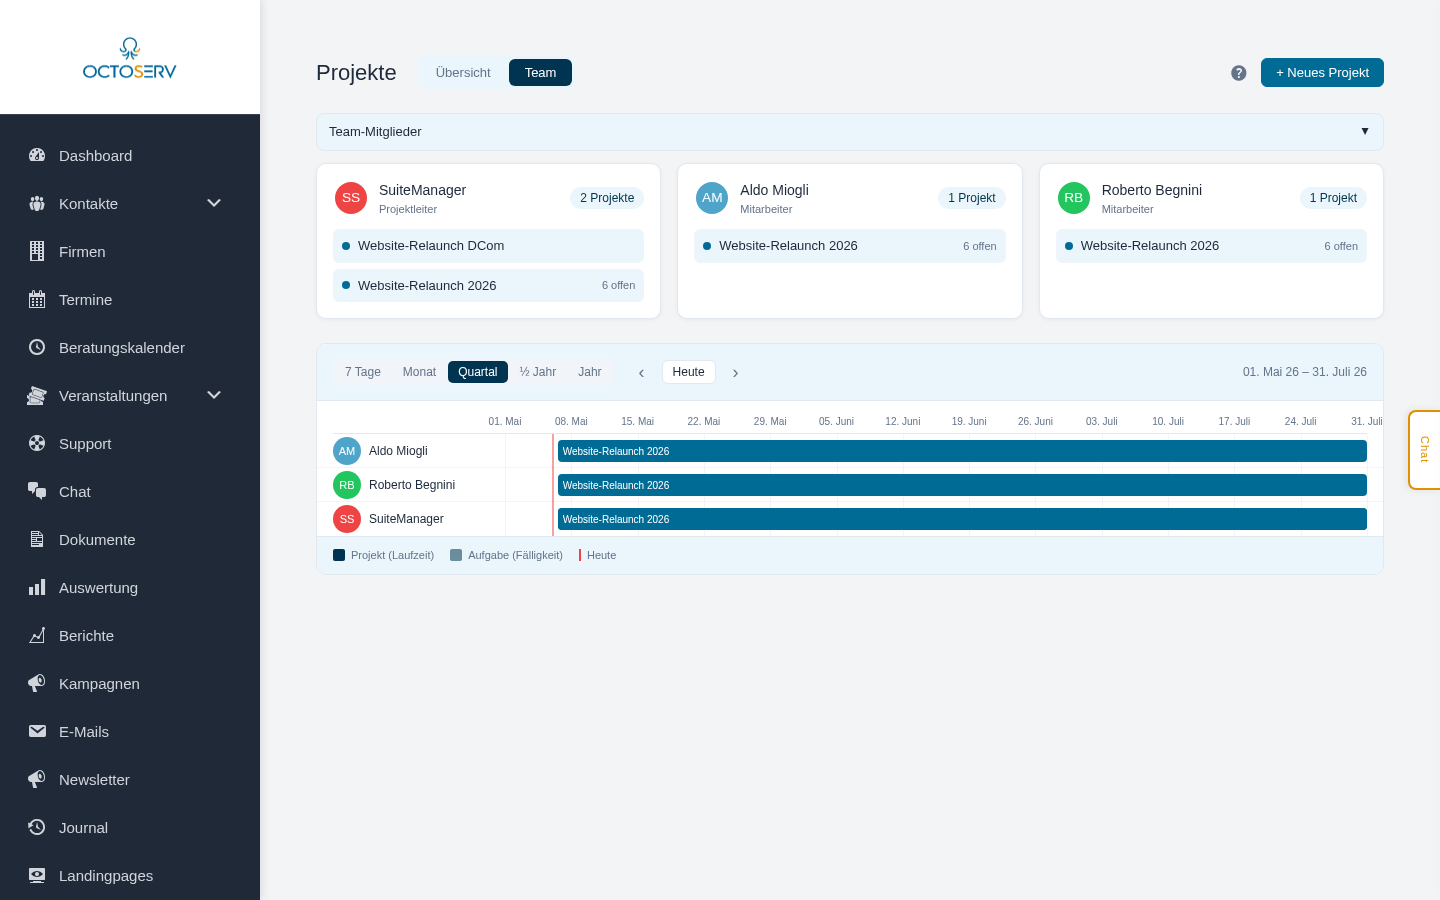This screenshot has width=1440, height=900.
Task: Click the Auswertung bar chart icon
Action: [x=37, y=587]
